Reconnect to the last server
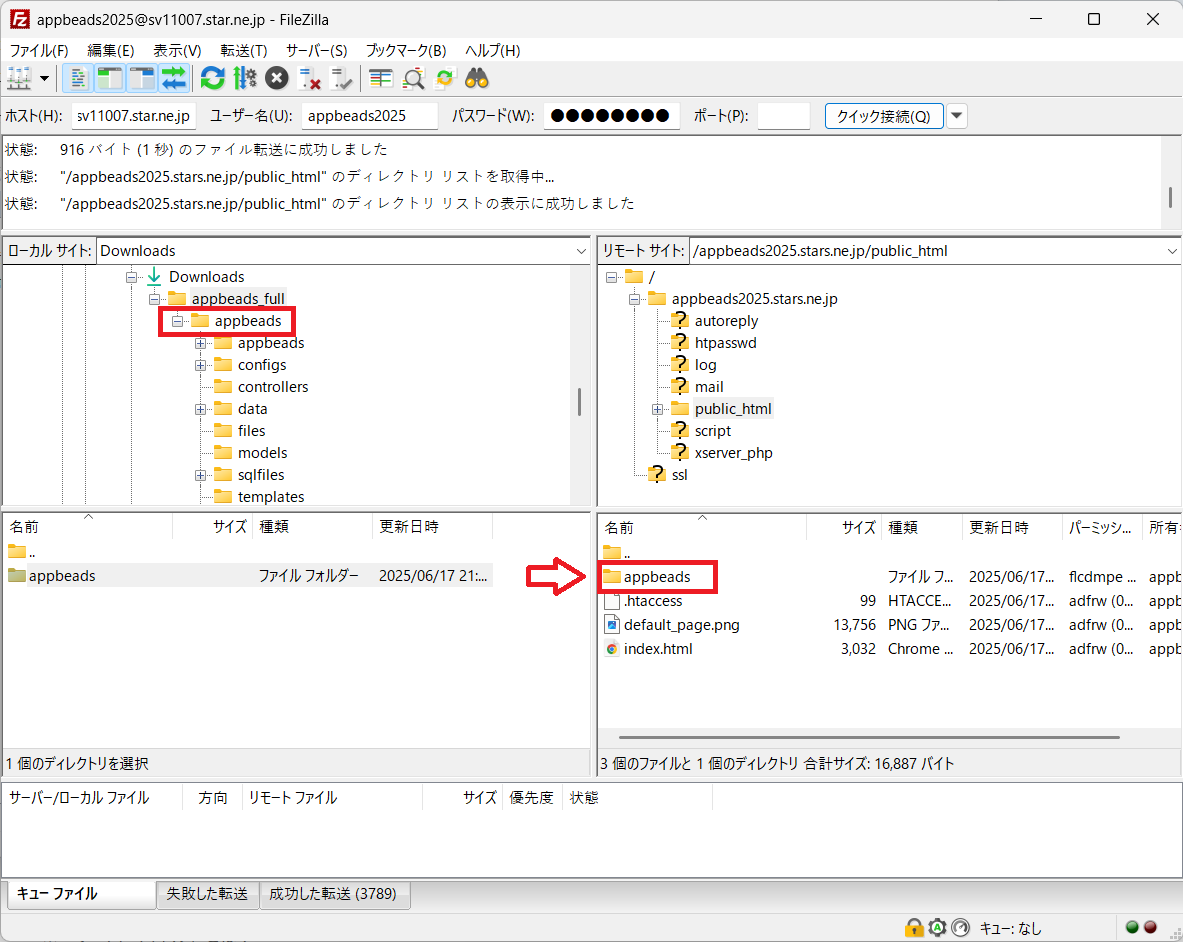This screenshot has height=942, width=1183. click(342, 78)
